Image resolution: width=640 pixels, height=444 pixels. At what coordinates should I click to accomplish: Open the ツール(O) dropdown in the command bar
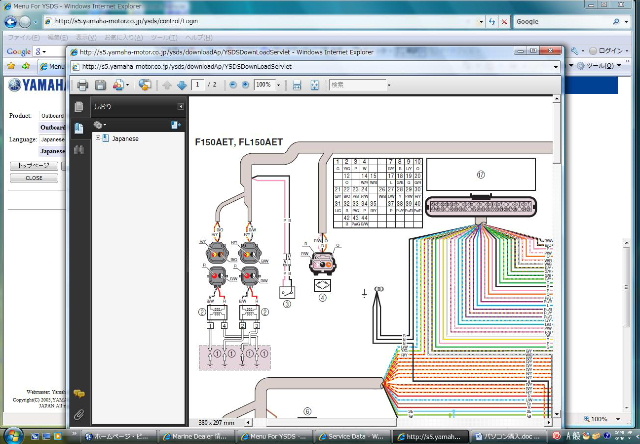tap(599, 65)
